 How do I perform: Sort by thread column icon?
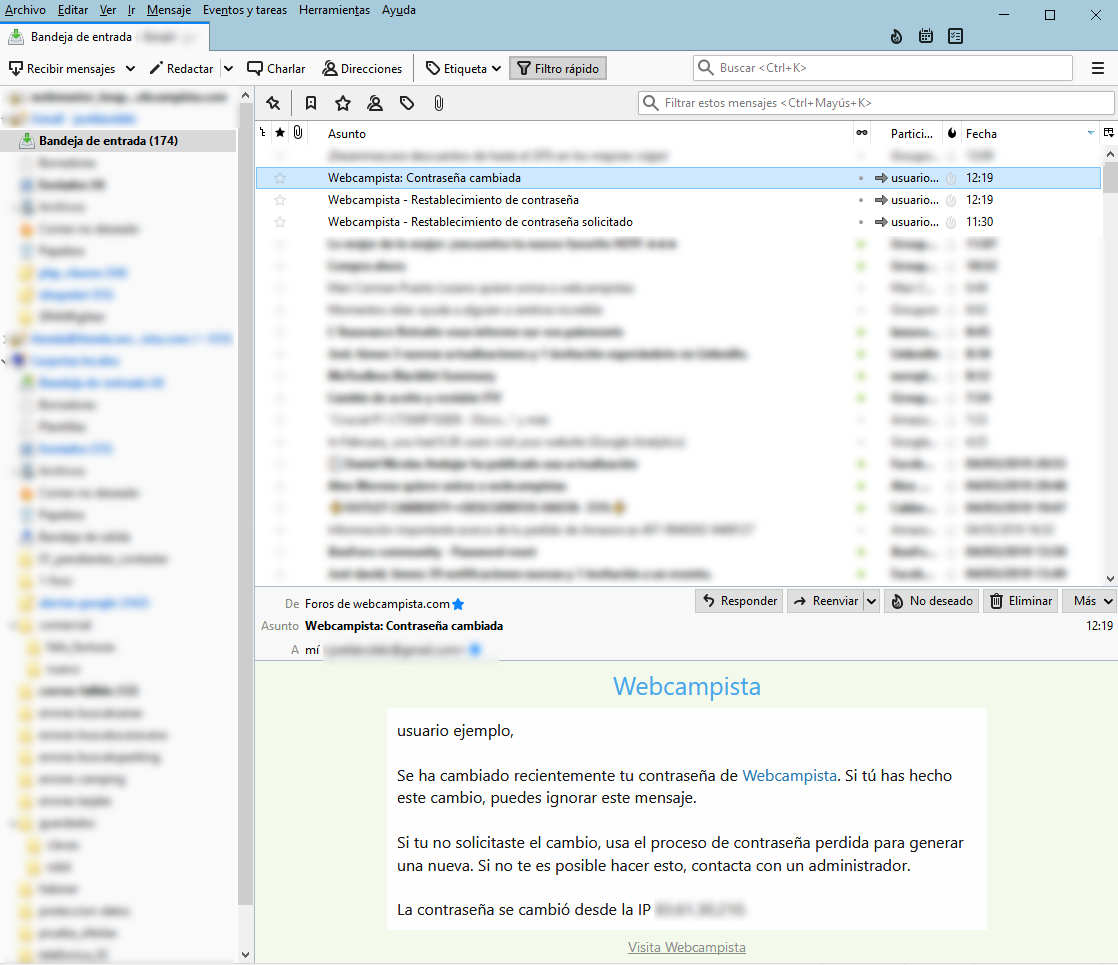click(x=262, y=133)
